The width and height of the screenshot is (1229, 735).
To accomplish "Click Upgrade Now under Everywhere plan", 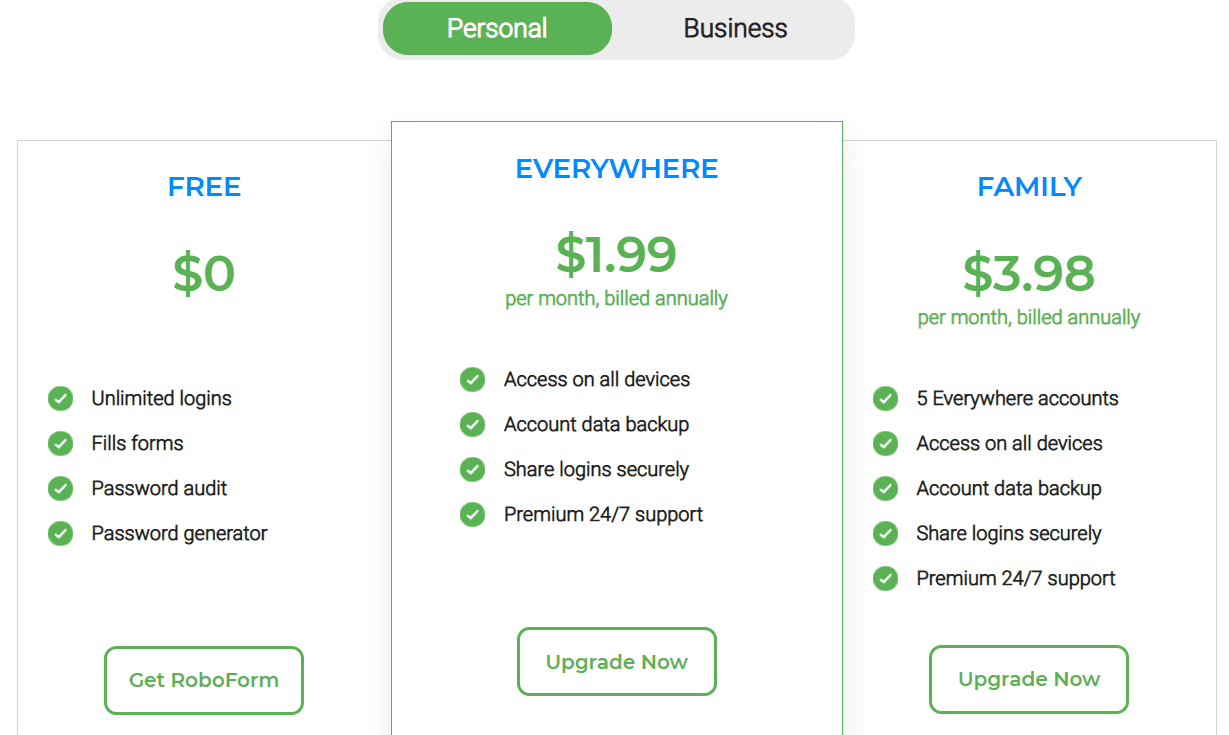I will 617,662.
